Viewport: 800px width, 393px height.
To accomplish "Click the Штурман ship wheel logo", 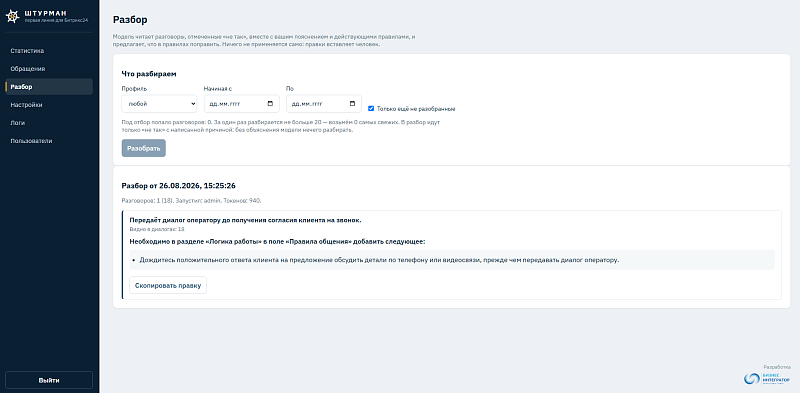I will point(13,16).
